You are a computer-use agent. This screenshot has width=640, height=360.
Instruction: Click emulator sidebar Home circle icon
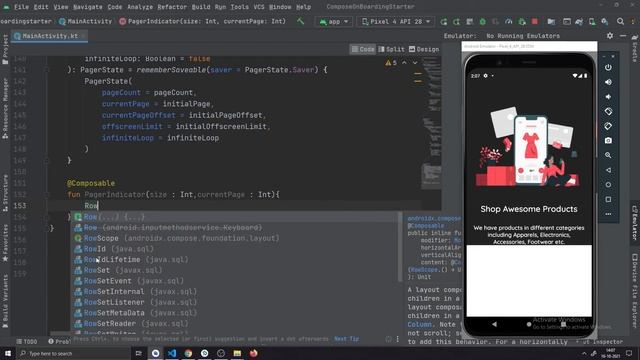(x=608, y=184)
